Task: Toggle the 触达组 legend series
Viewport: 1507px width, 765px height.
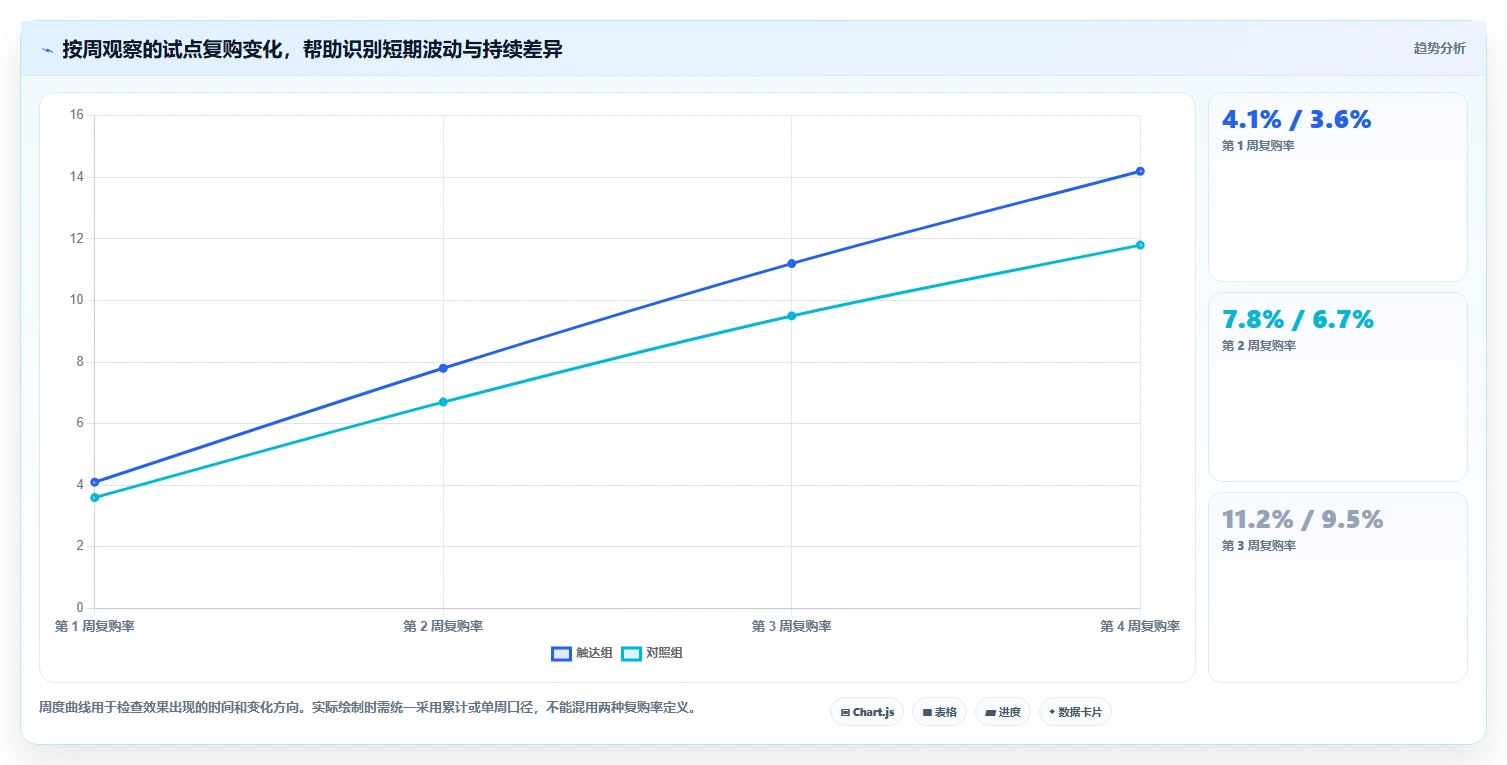Action: (582, 653)
